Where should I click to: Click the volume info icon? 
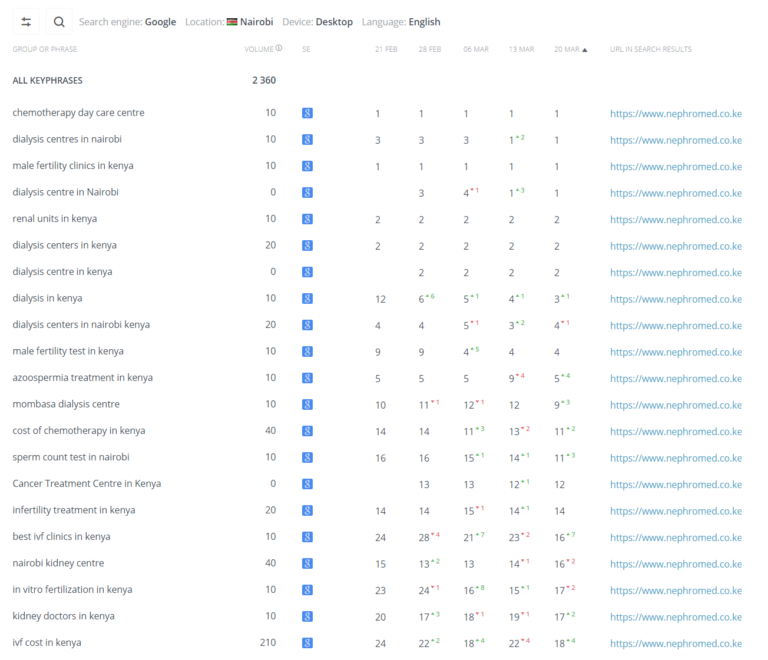[x=279, y=48]
